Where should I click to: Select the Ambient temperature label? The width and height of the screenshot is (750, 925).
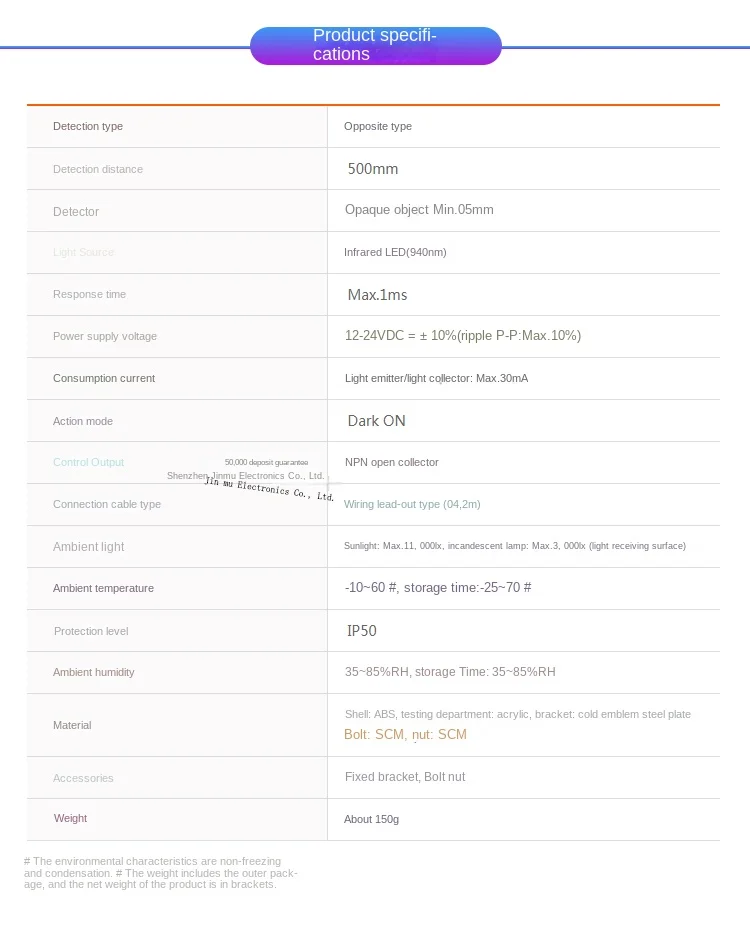pyautogui.click(x=103, y=588)
